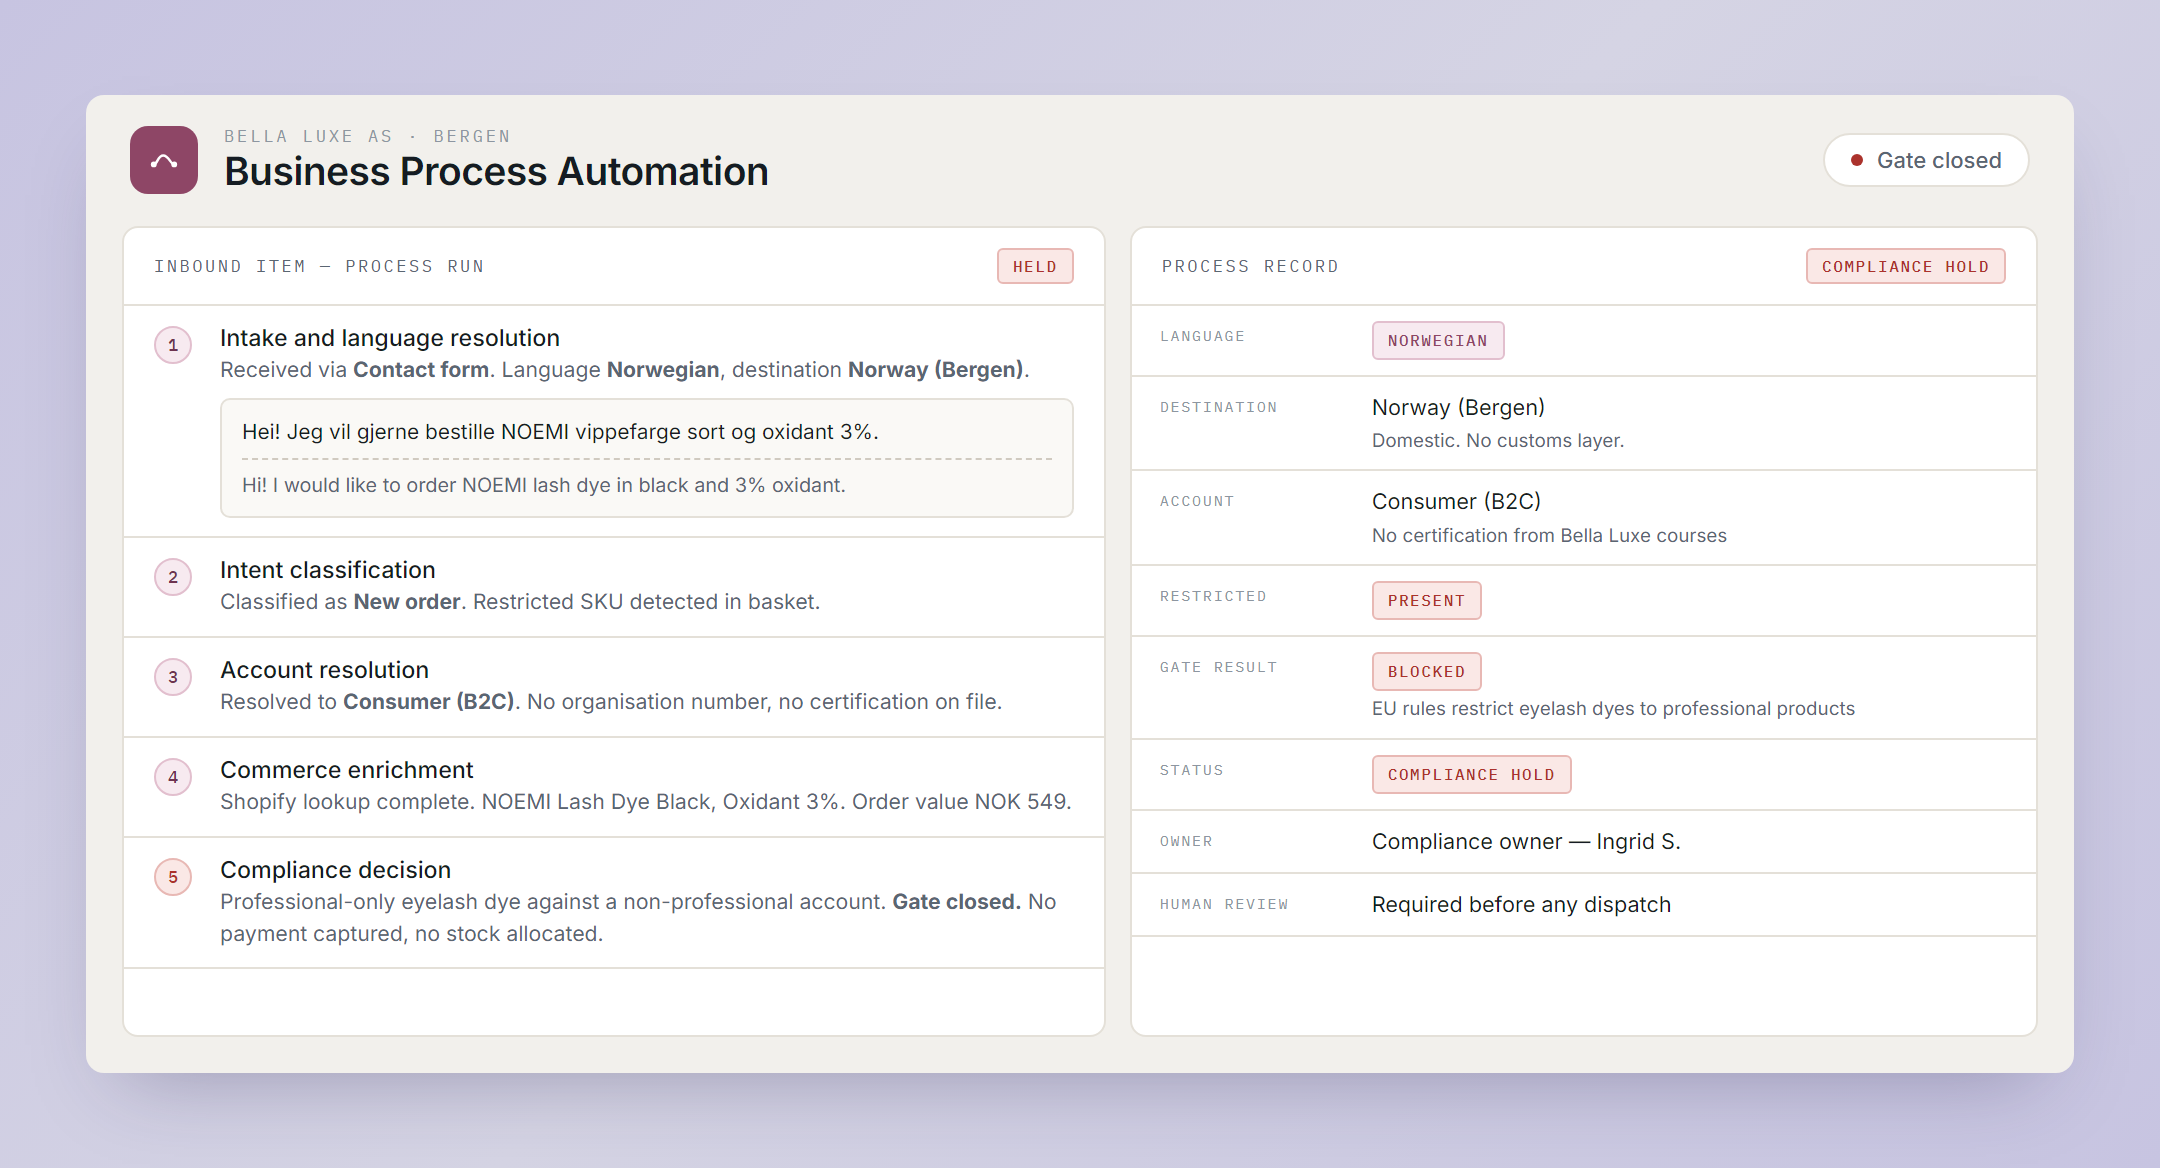Click the INBOUND ITEM — PROCESS RUN header label
The height and width of the screenshot is (1168, 2160).
pos(319,266)
